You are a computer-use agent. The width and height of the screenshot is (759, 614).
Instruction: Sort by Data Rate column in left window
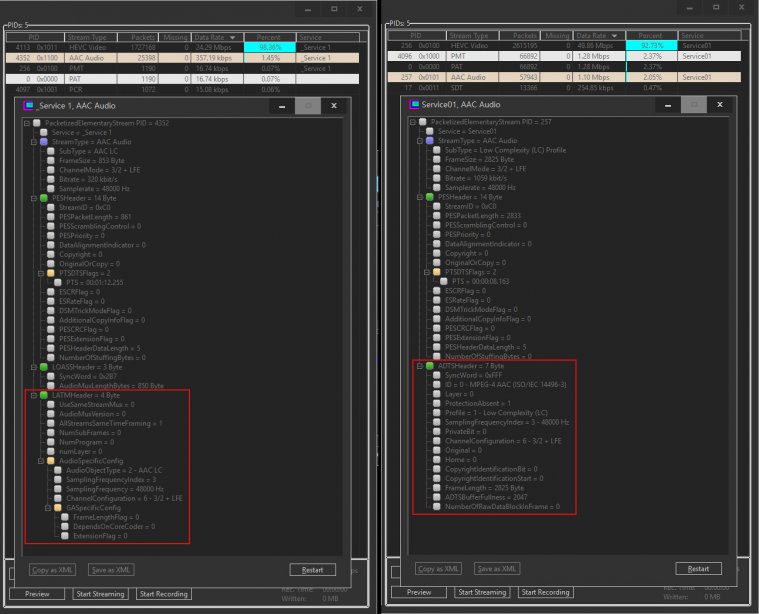[217, 37]
